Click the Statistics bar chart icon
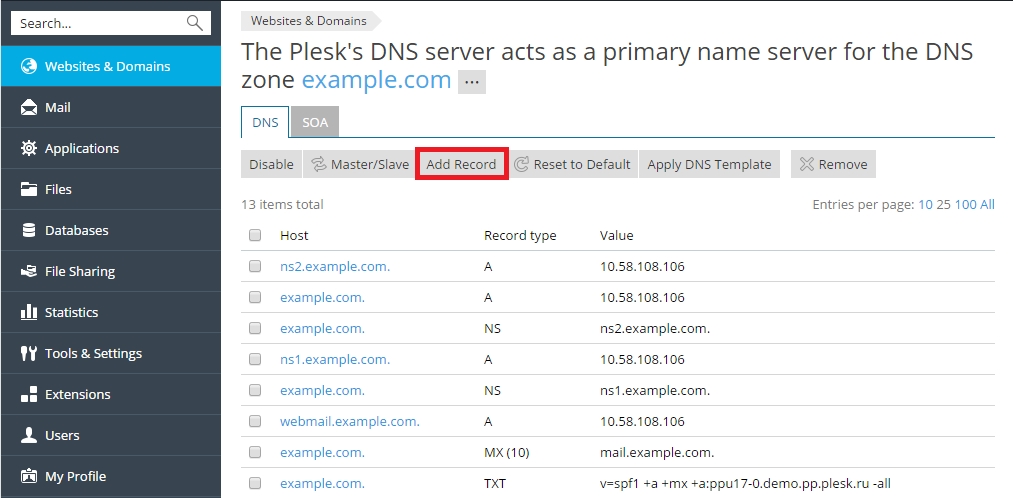This screenshot has width=1013, height=498. click(28, 313)
